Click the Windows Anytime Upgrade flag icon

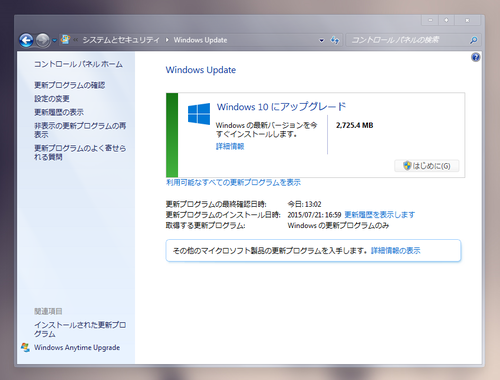click(x=25, y=347)
